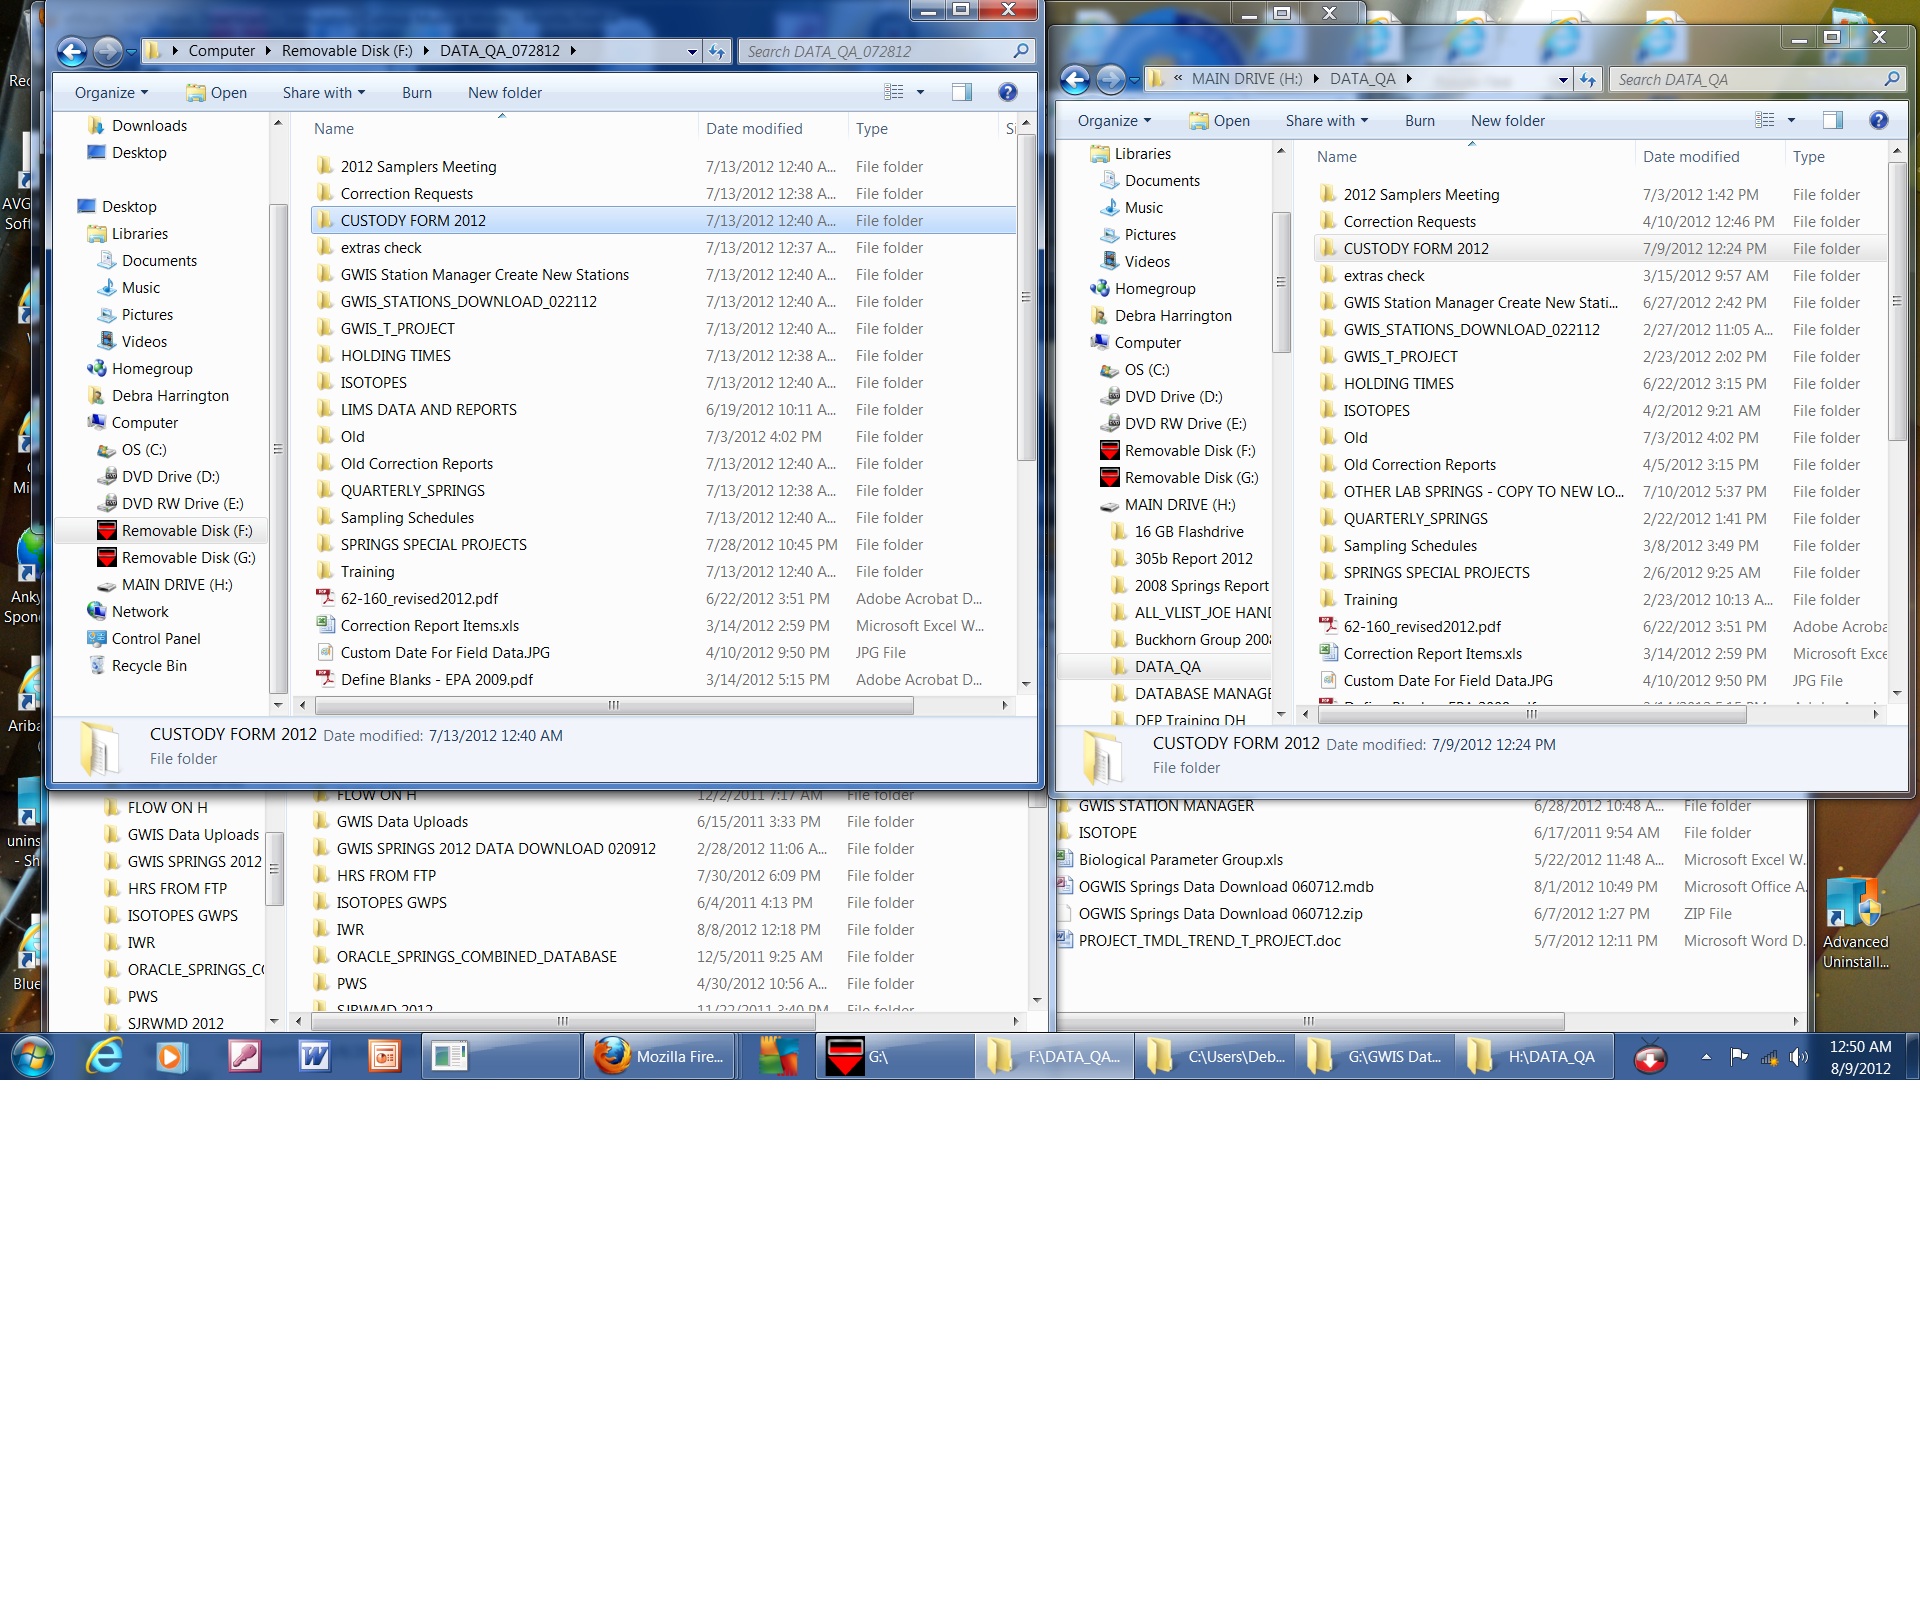Select Removable Disk (G:) in the left navigation tree
Image resolution: width=1920 pixels, height=1615 pixels.
coord(188,557)
